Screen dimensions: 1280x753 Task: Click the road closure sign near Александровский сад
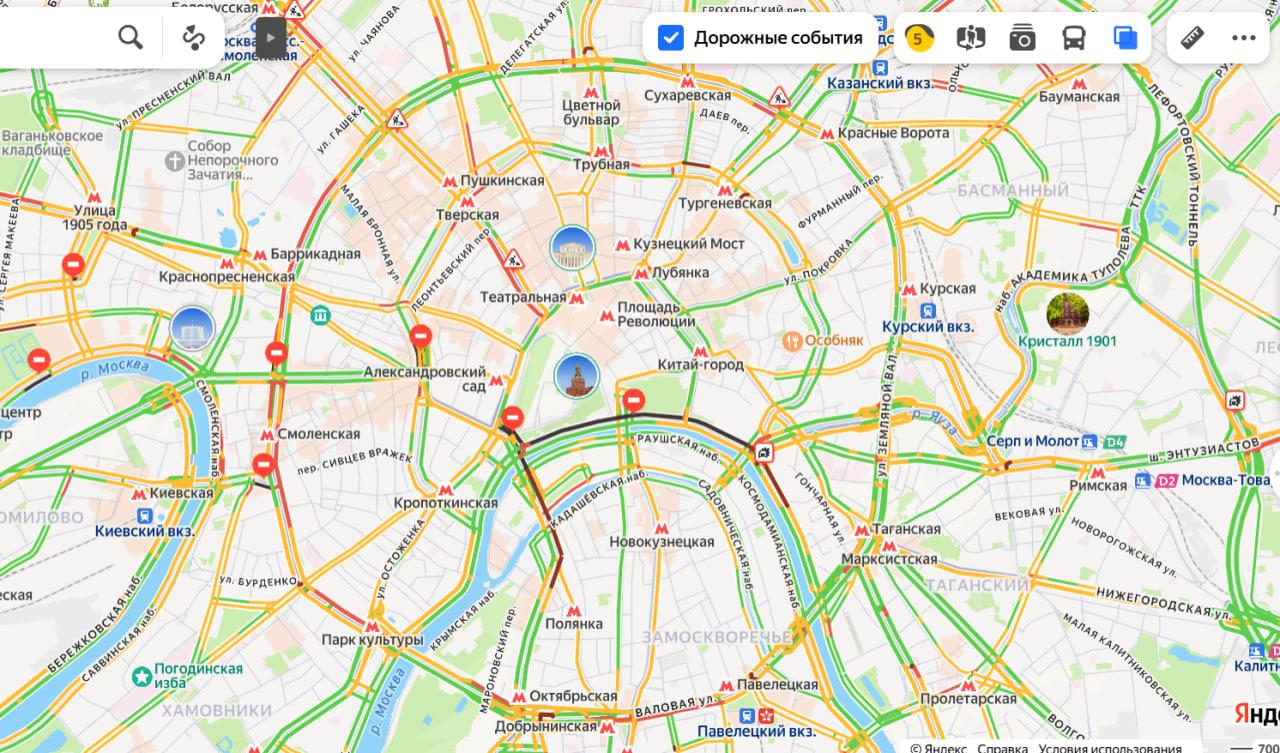pyautogui.click(x=421, y=335)
